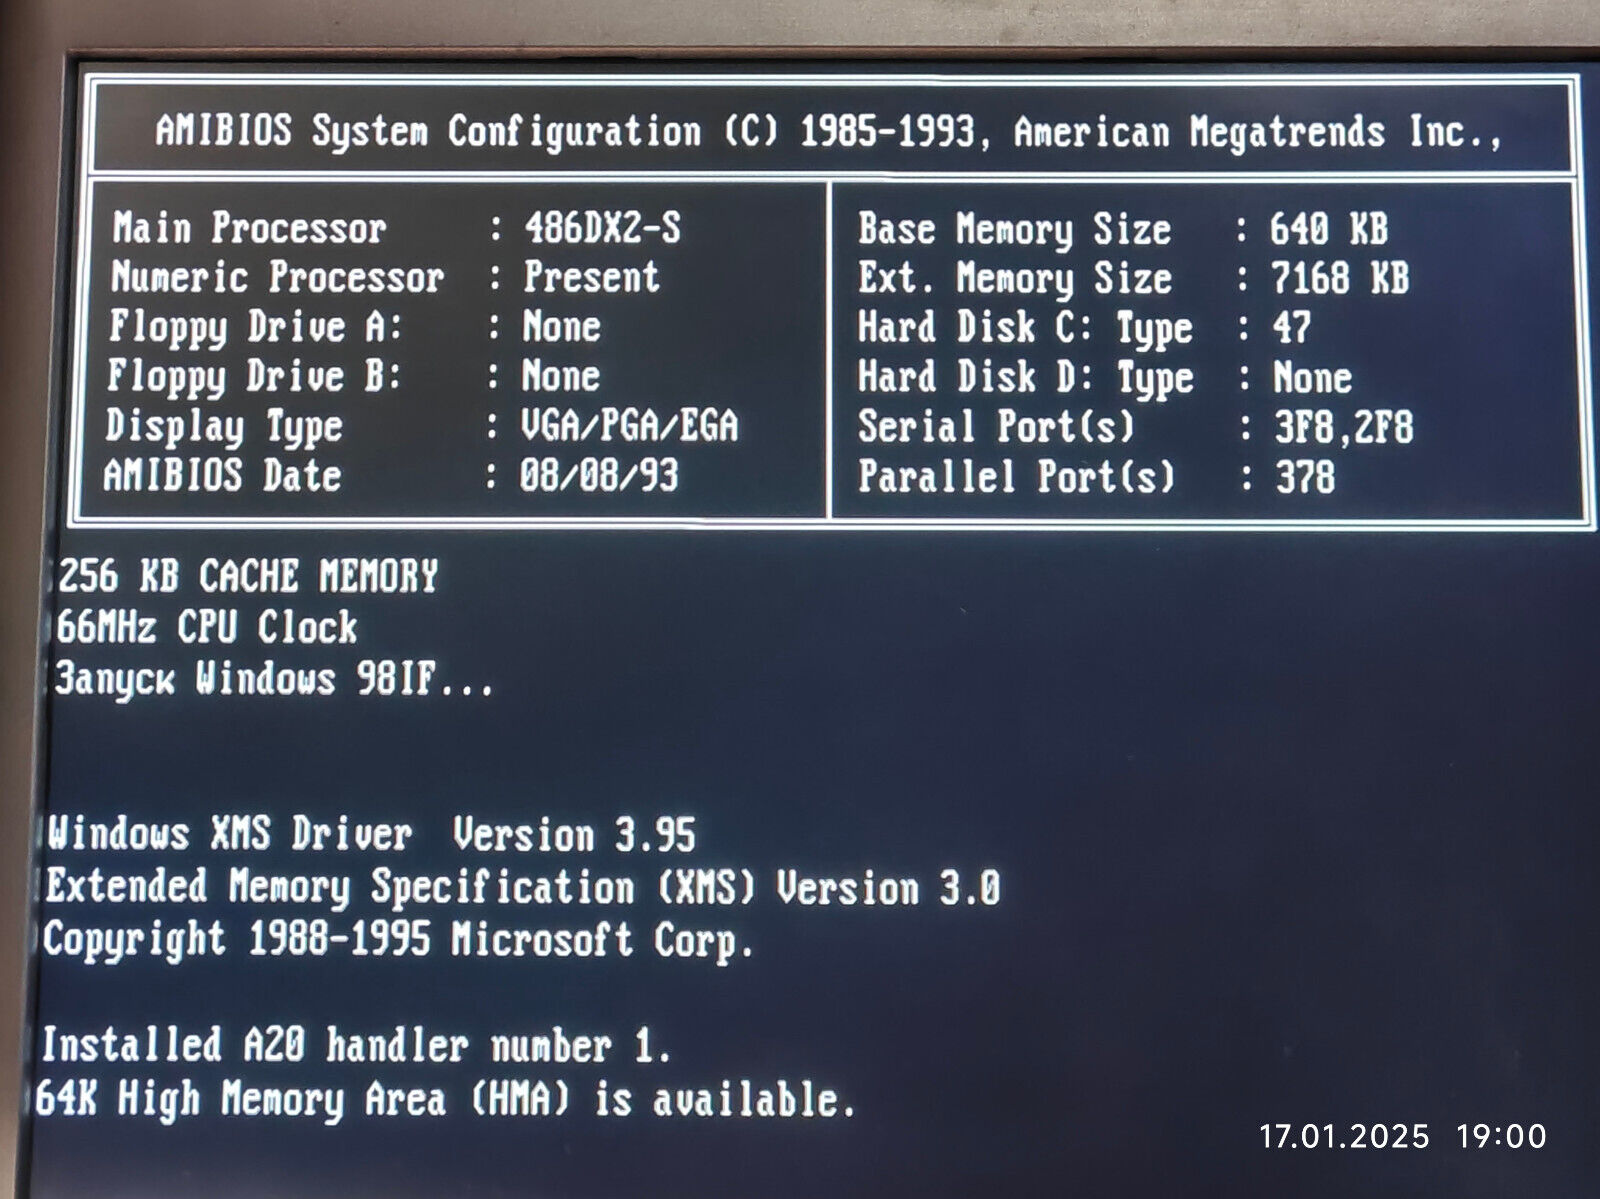Select the '47' hard disk C type value
The height and width of the screenshot is (1199, 1600).
1291,327
